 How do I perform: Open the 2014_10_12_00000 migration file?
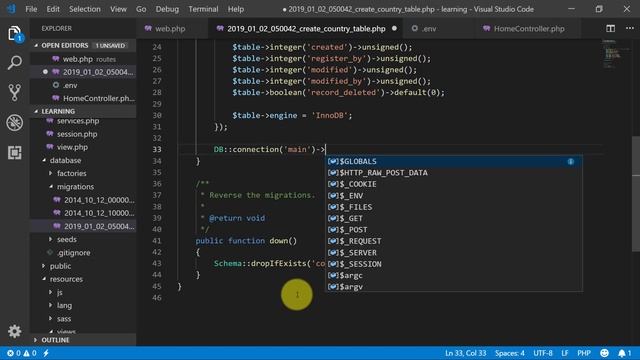tap(83, 200)
